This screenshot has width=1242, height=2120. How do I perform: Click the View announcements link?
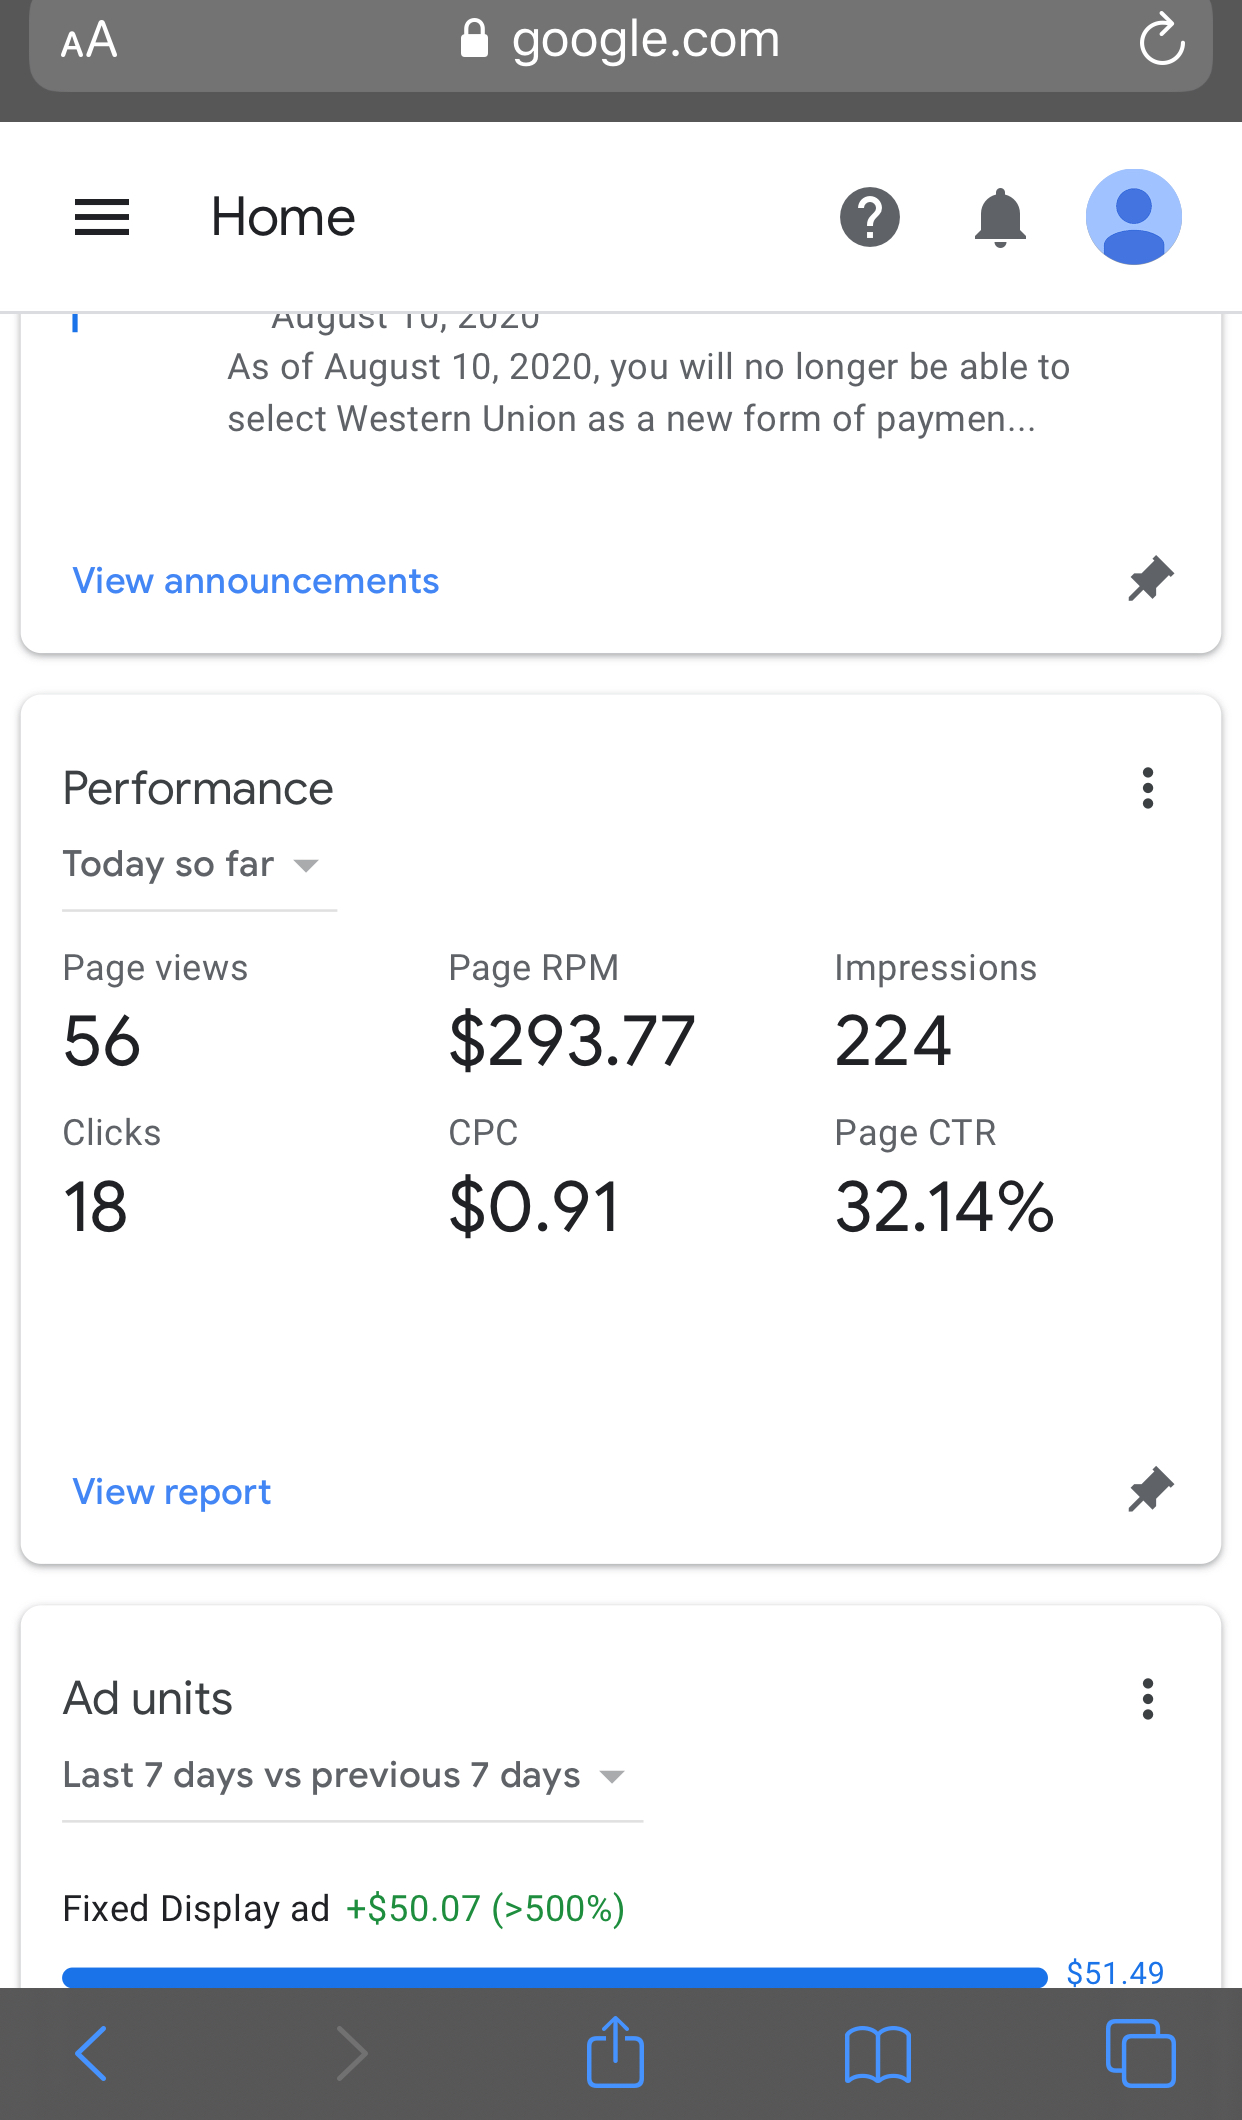click(256, 581)
